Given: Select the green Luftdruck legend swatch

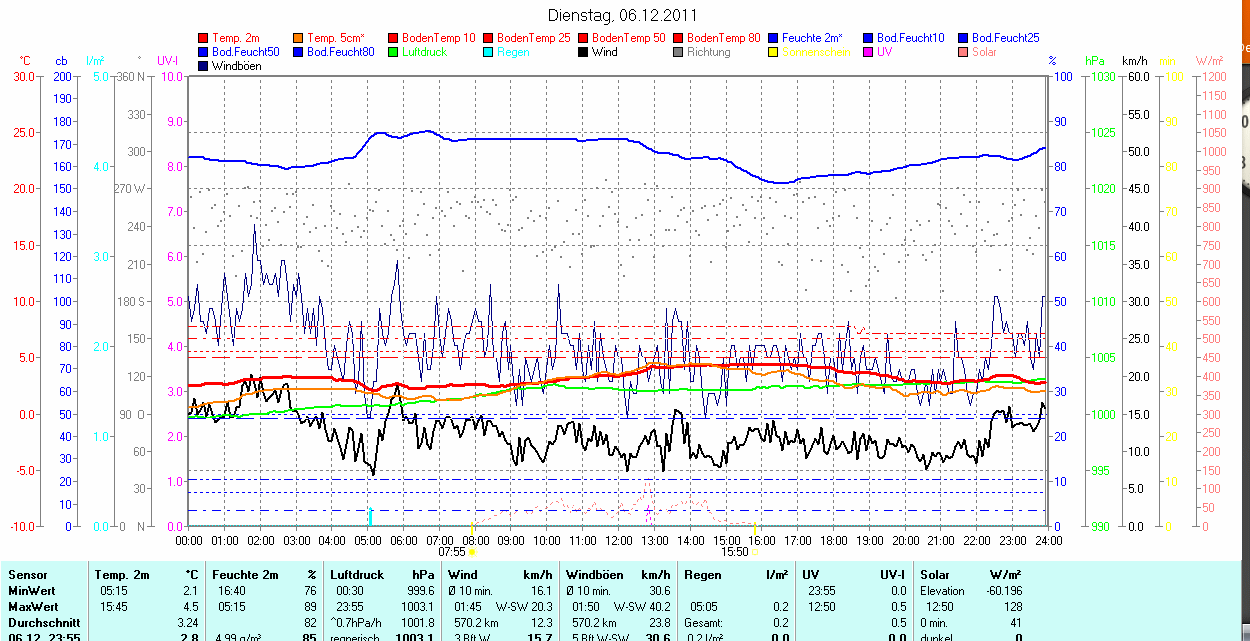Looking at the screenshot, I should point(394,52).
